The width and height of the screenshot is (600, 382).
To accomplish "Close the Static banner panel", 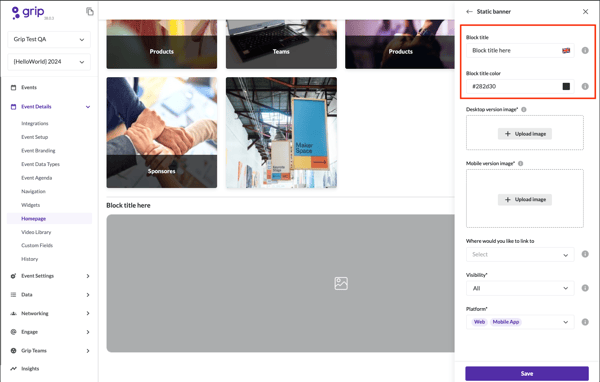I will click(585, 11).
